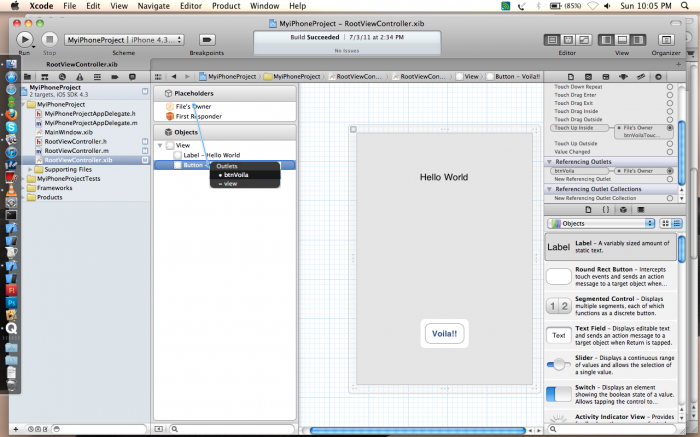This screenshot has width=700, height=437.
Task: Click the Run button in toolbar
Action: tap(25, 39)
